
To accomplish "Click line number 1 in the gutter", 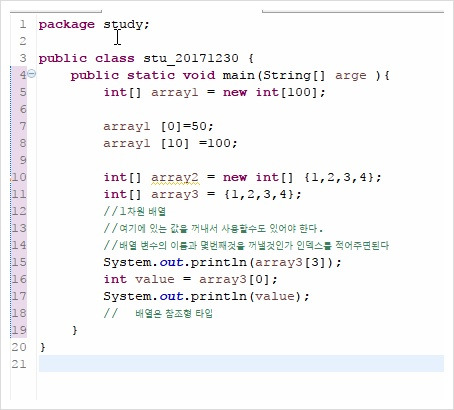I will (x=23, y=25).
